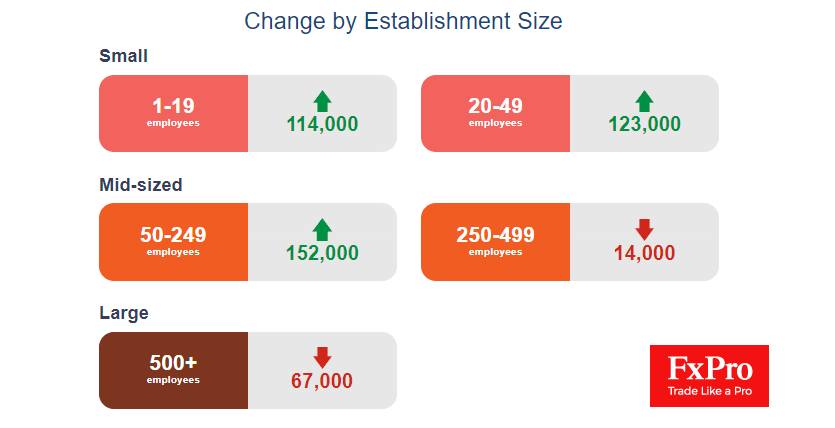Click the Large section heading
The image size is (835, 428).
(124, 313)
